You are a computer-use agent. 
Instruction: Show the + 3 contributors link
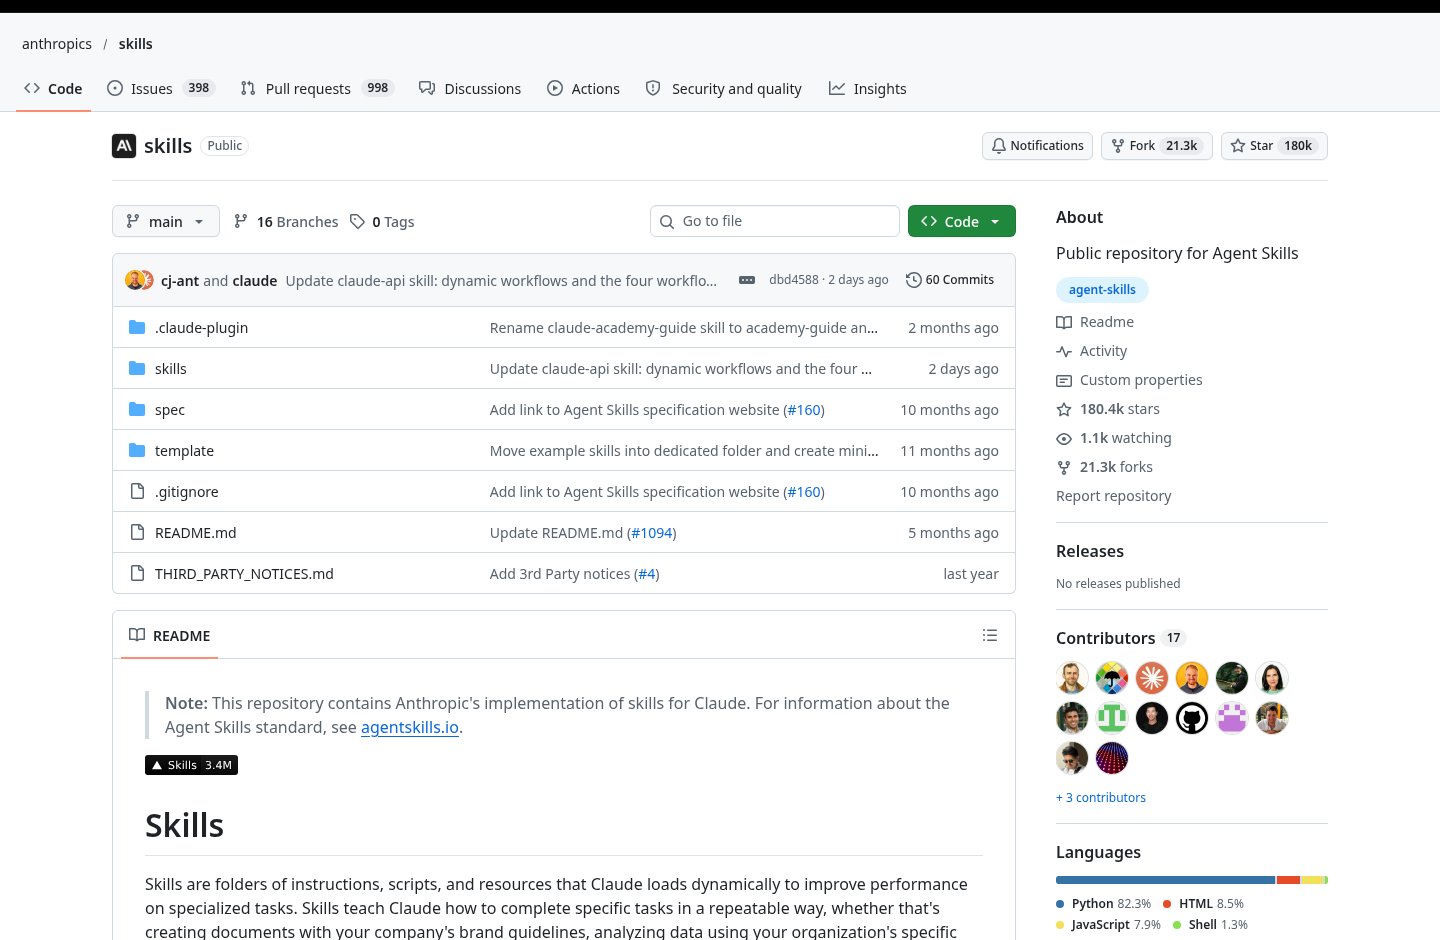[x=1101, y=797]
